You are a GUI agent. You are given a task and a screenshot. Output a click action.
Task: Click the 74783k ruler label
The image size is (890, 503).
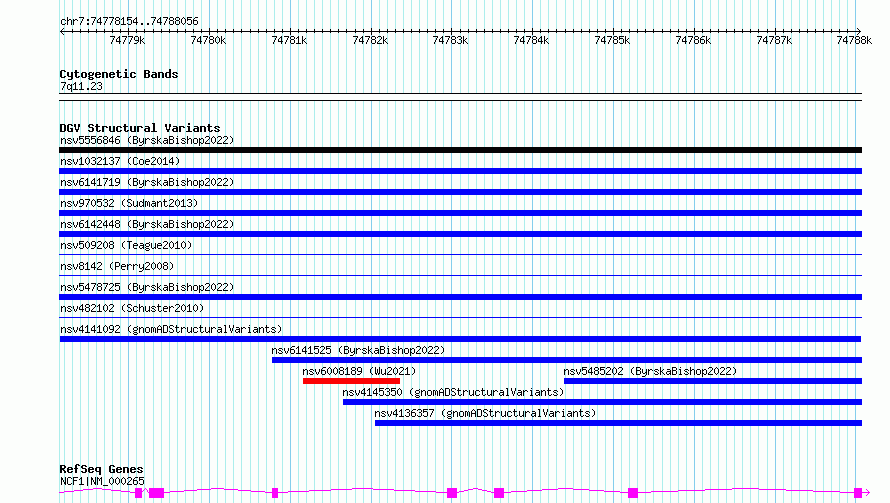click(450, 40)
